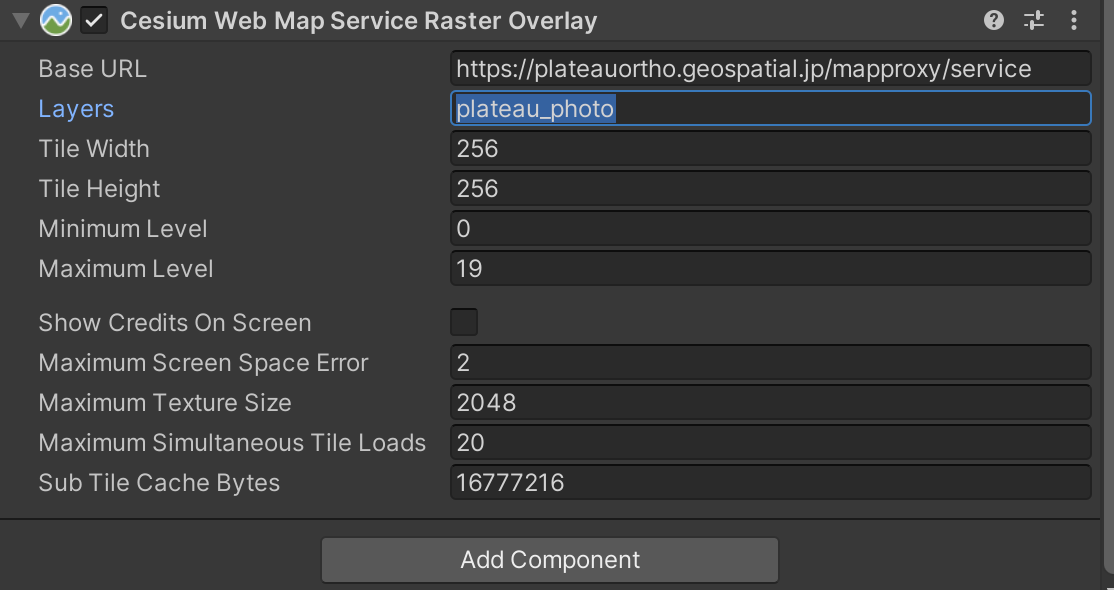The image size is (1114, 590).
Task: Click the Sub Tile Cache Bytes field
Action: [771, 483]
